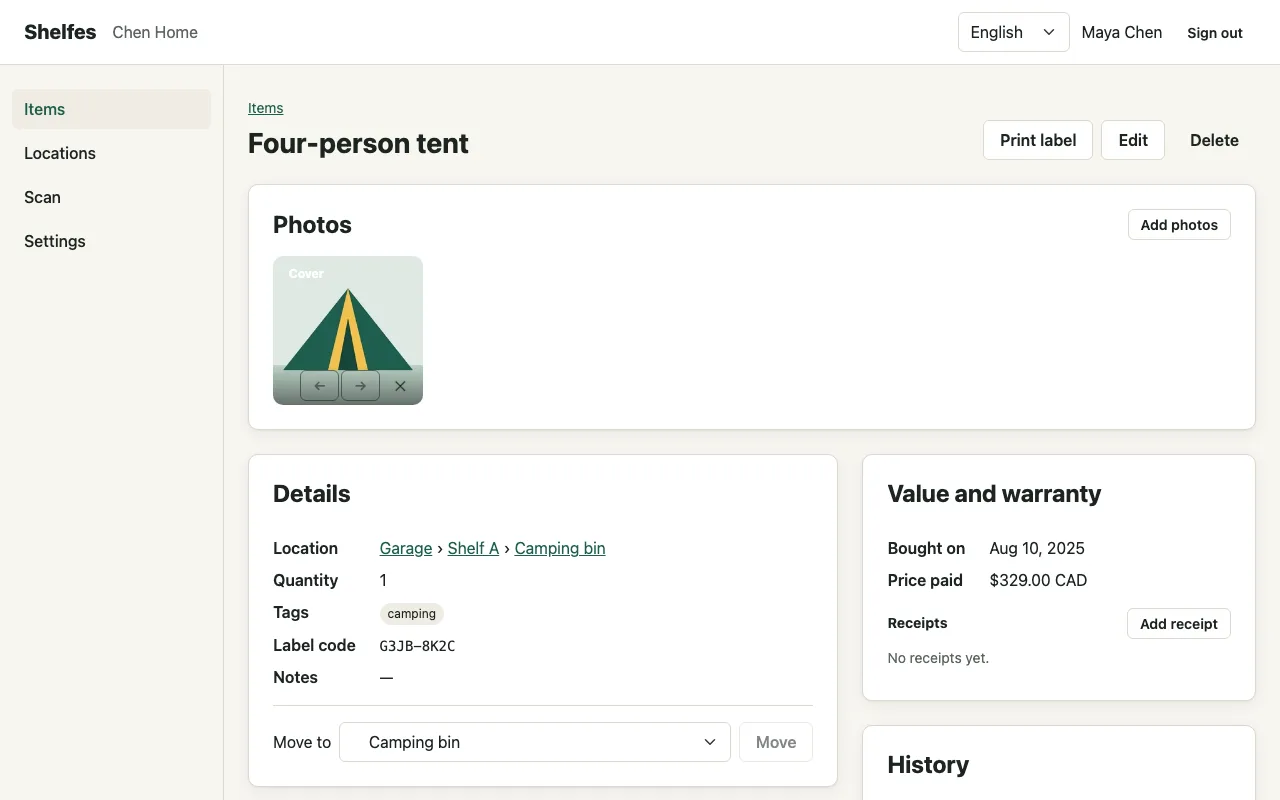Click the Four-person tent title
Screen dimensions: 1280x800
click(x=358, y=143)
